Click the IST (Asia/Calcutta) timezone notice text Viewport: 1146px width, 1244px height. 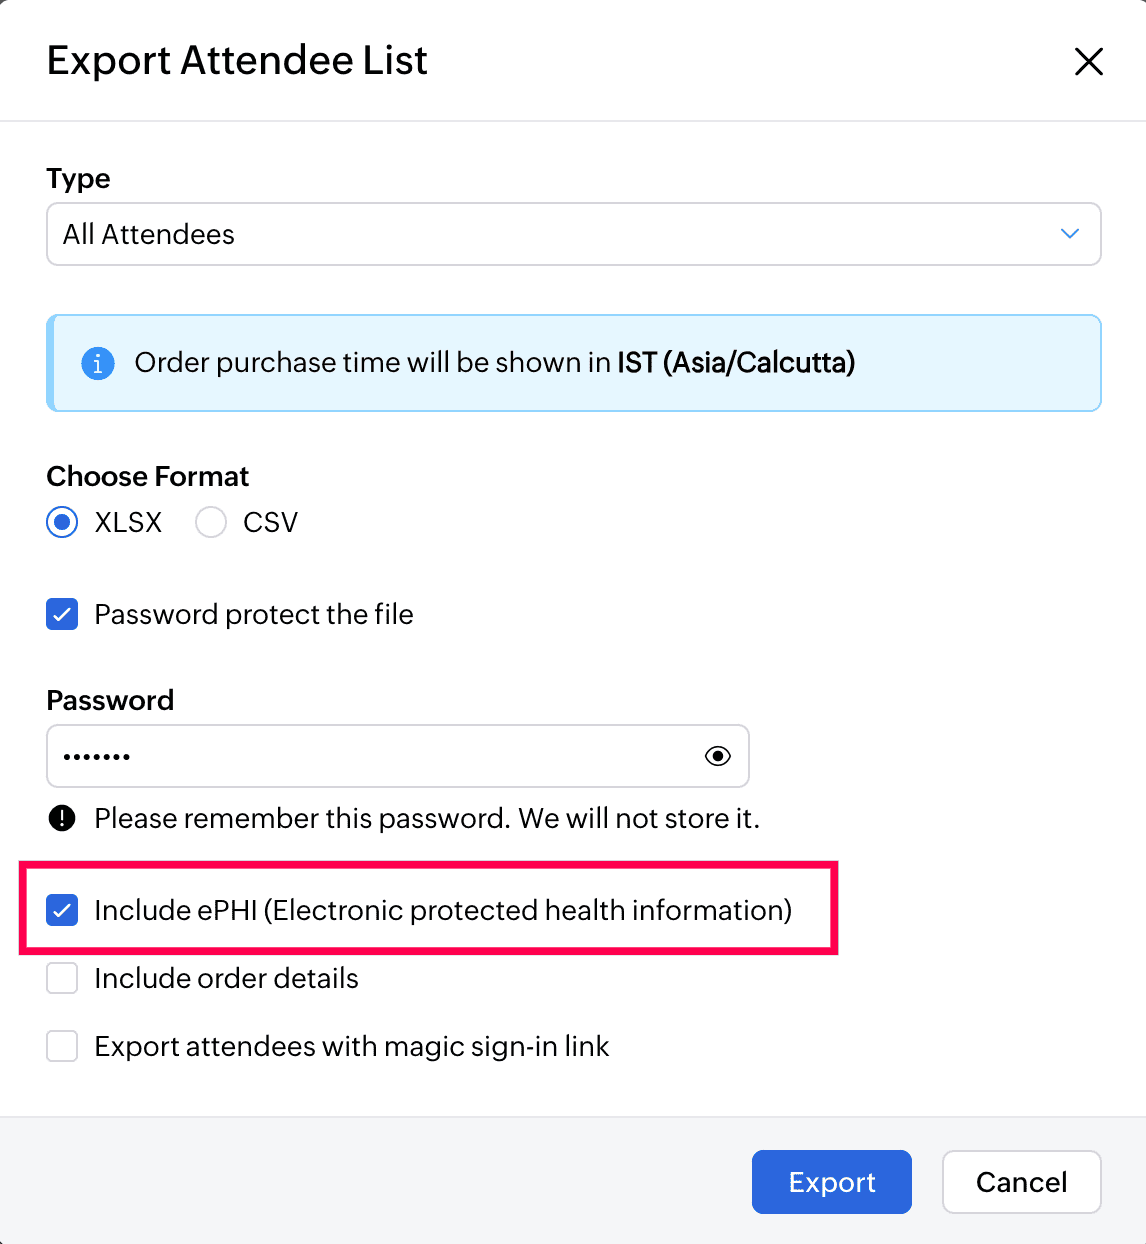point(735,362)
